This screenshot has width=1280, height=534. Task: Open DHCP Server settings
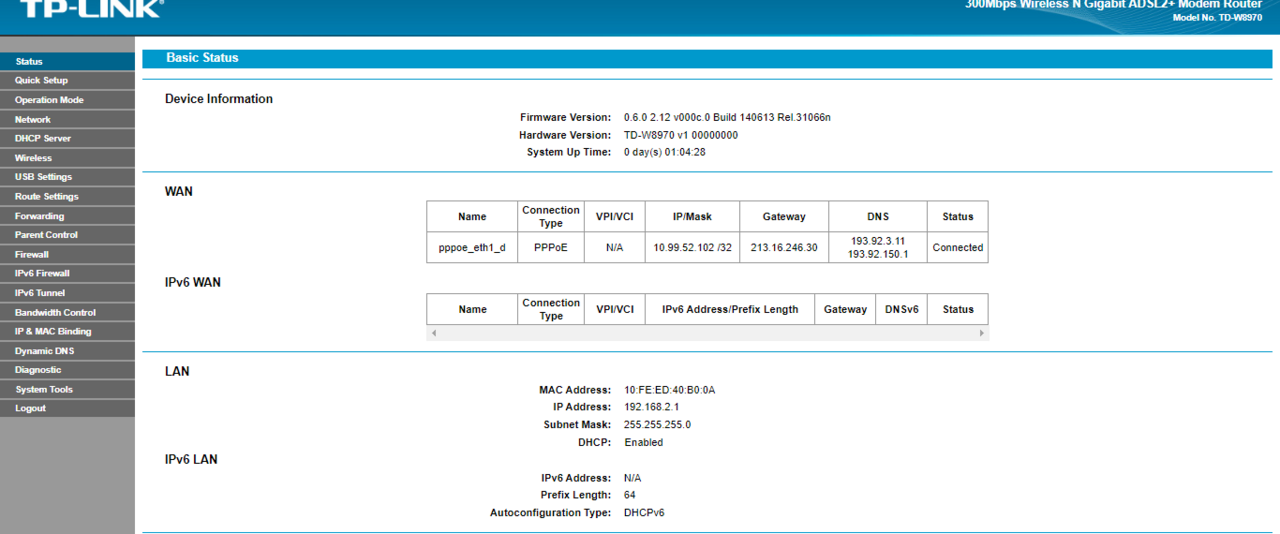[x=67, y=138]
